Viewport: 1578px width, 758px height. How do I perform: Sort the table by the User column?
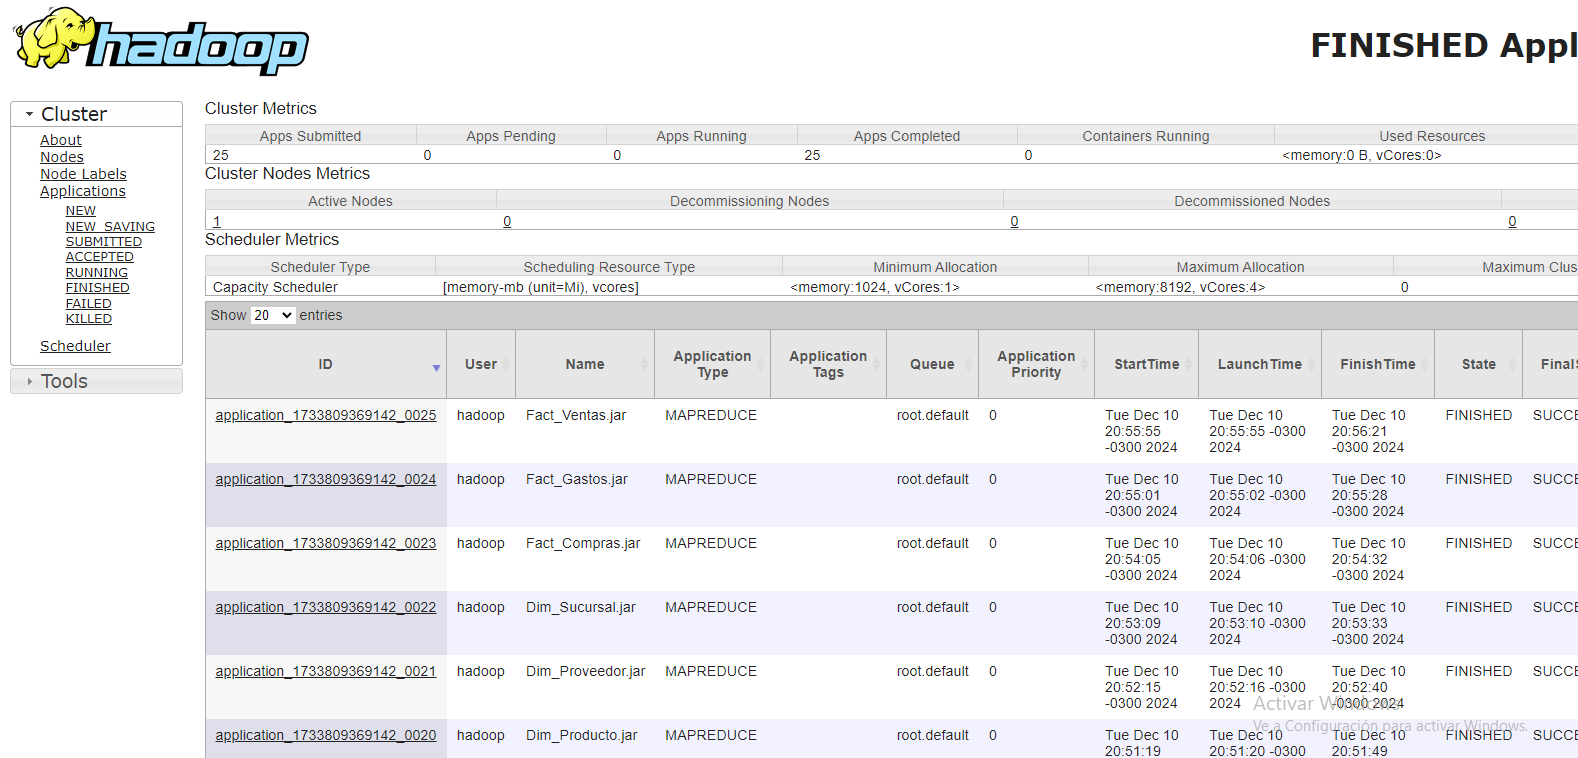481,364
